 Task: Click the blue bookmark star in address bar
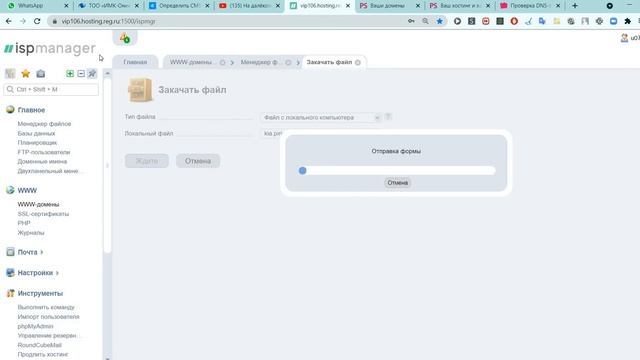point(440,21)
